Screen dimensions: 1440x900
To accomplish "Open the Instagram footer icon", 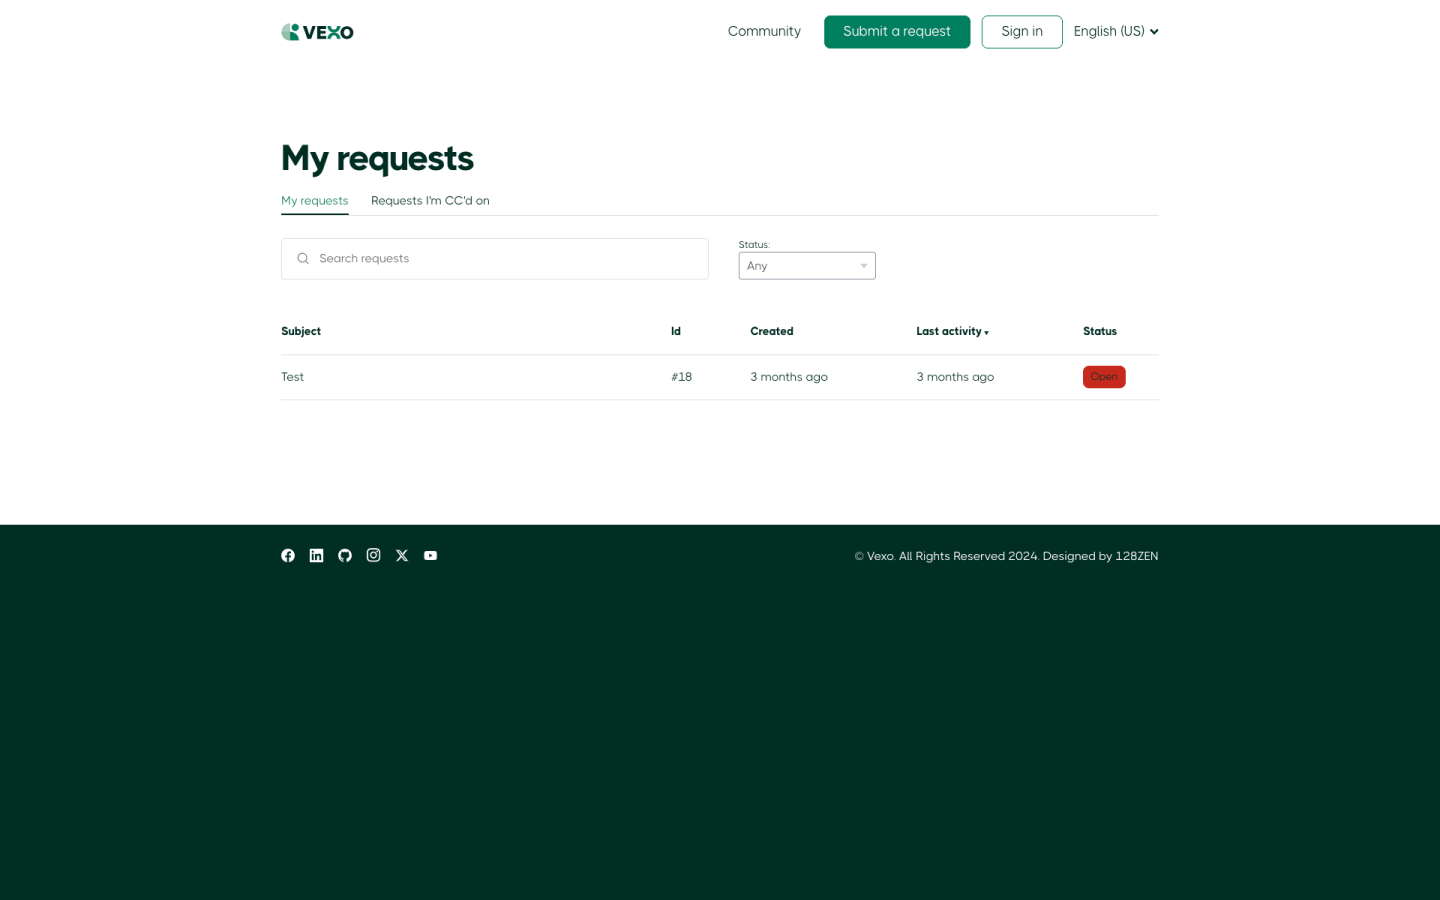I will [373, 556].
